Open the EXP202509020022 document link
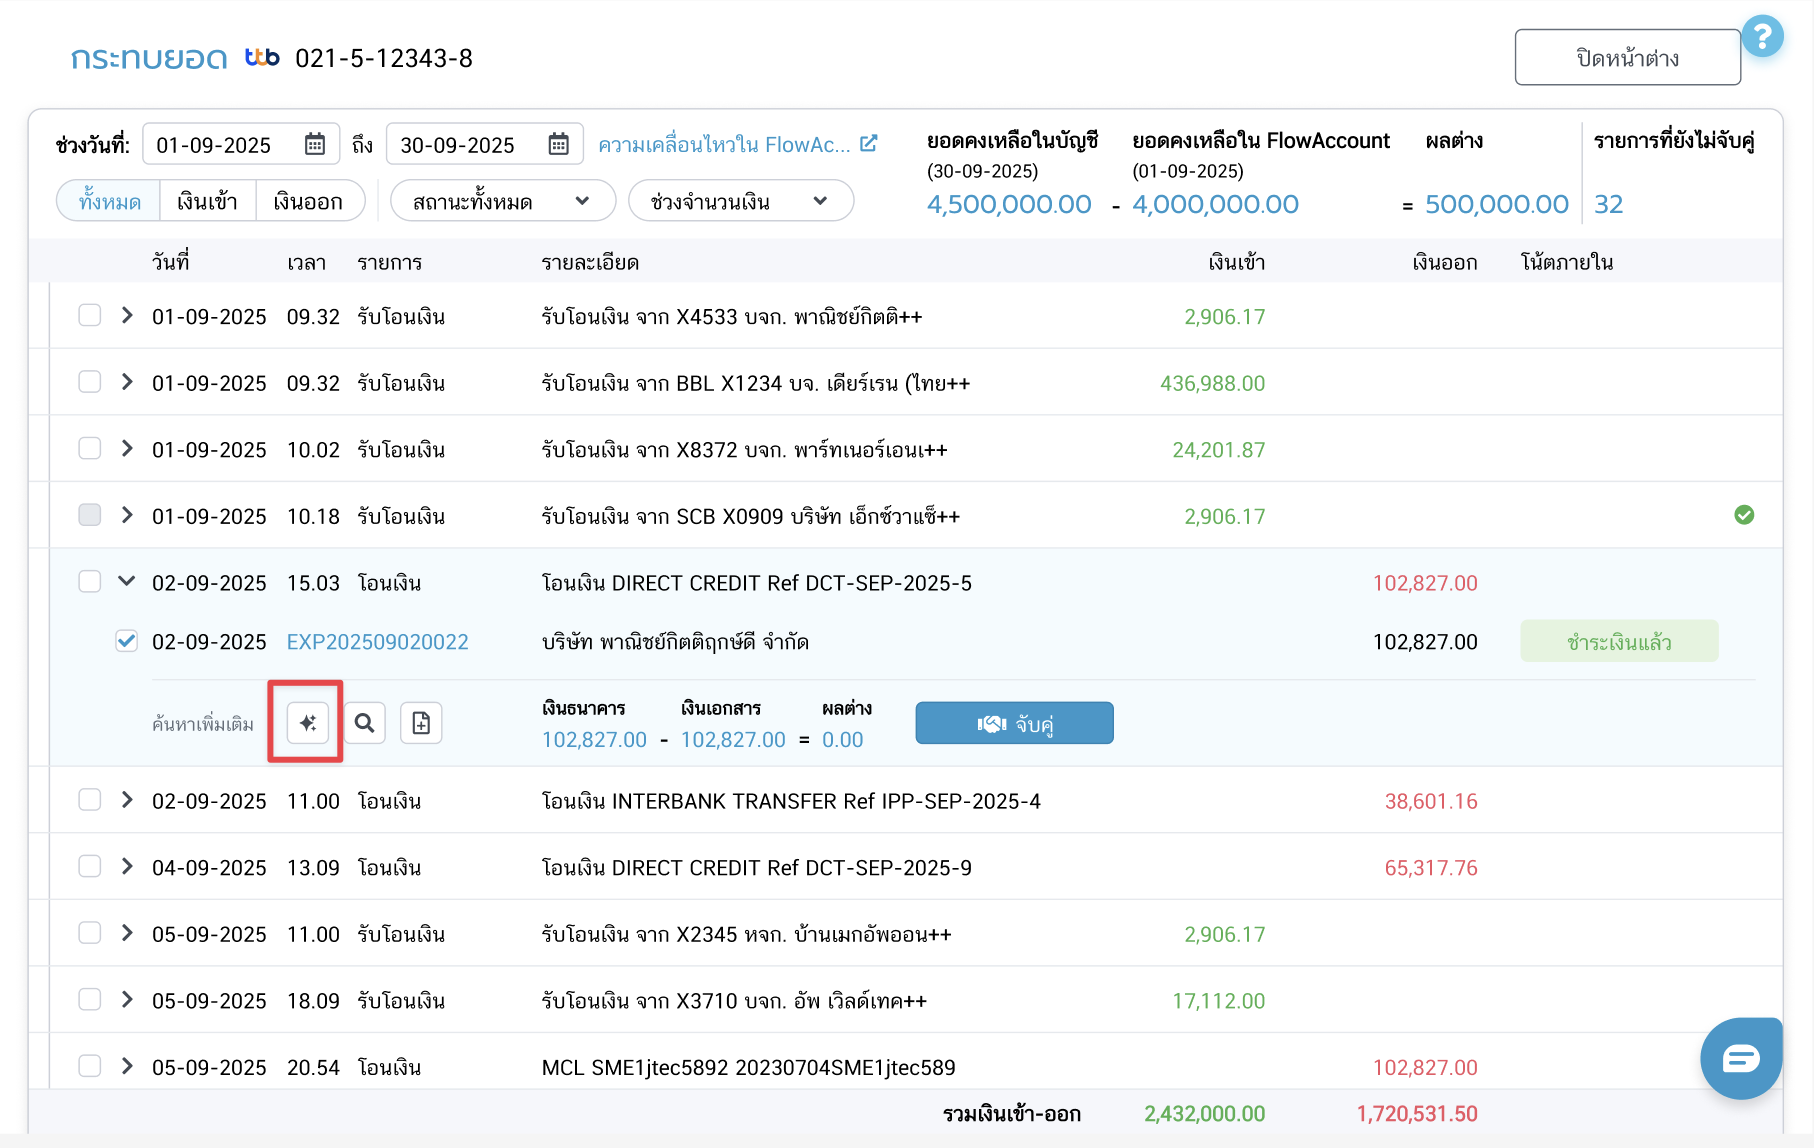 point(377,642)
